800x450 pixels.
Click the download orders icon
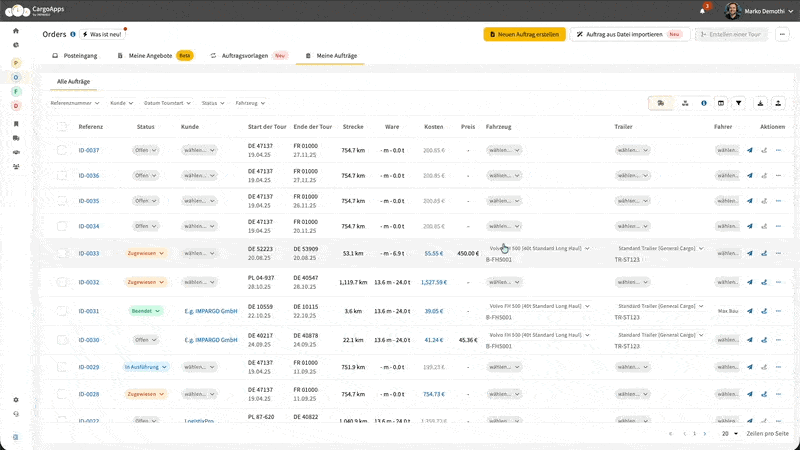760,103
